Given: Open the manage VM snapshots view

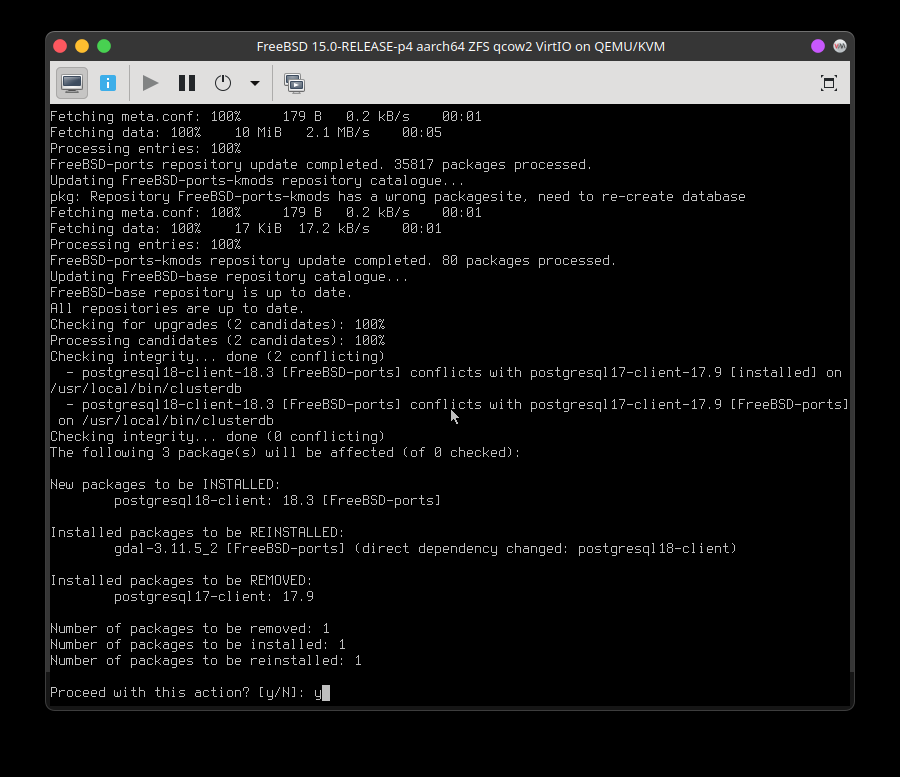Looking at the screenshot, I should tap(294, 83).
